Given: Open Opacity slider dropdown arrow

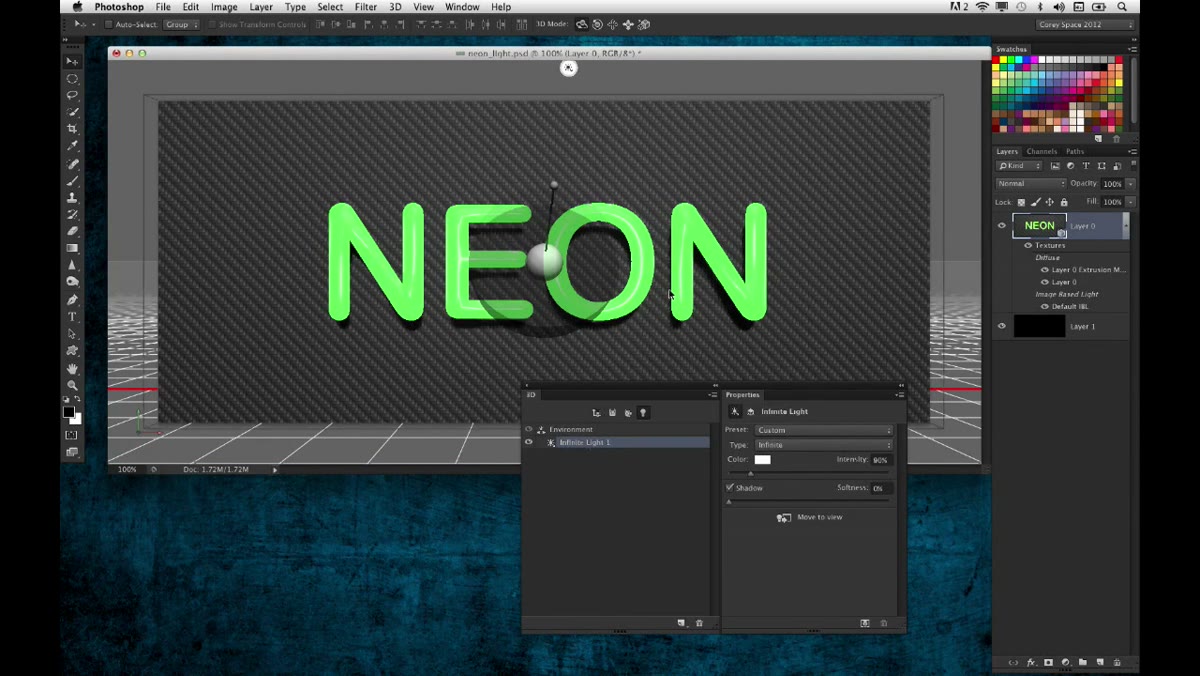Looking at the screenshot, I should click(1131, 184).
